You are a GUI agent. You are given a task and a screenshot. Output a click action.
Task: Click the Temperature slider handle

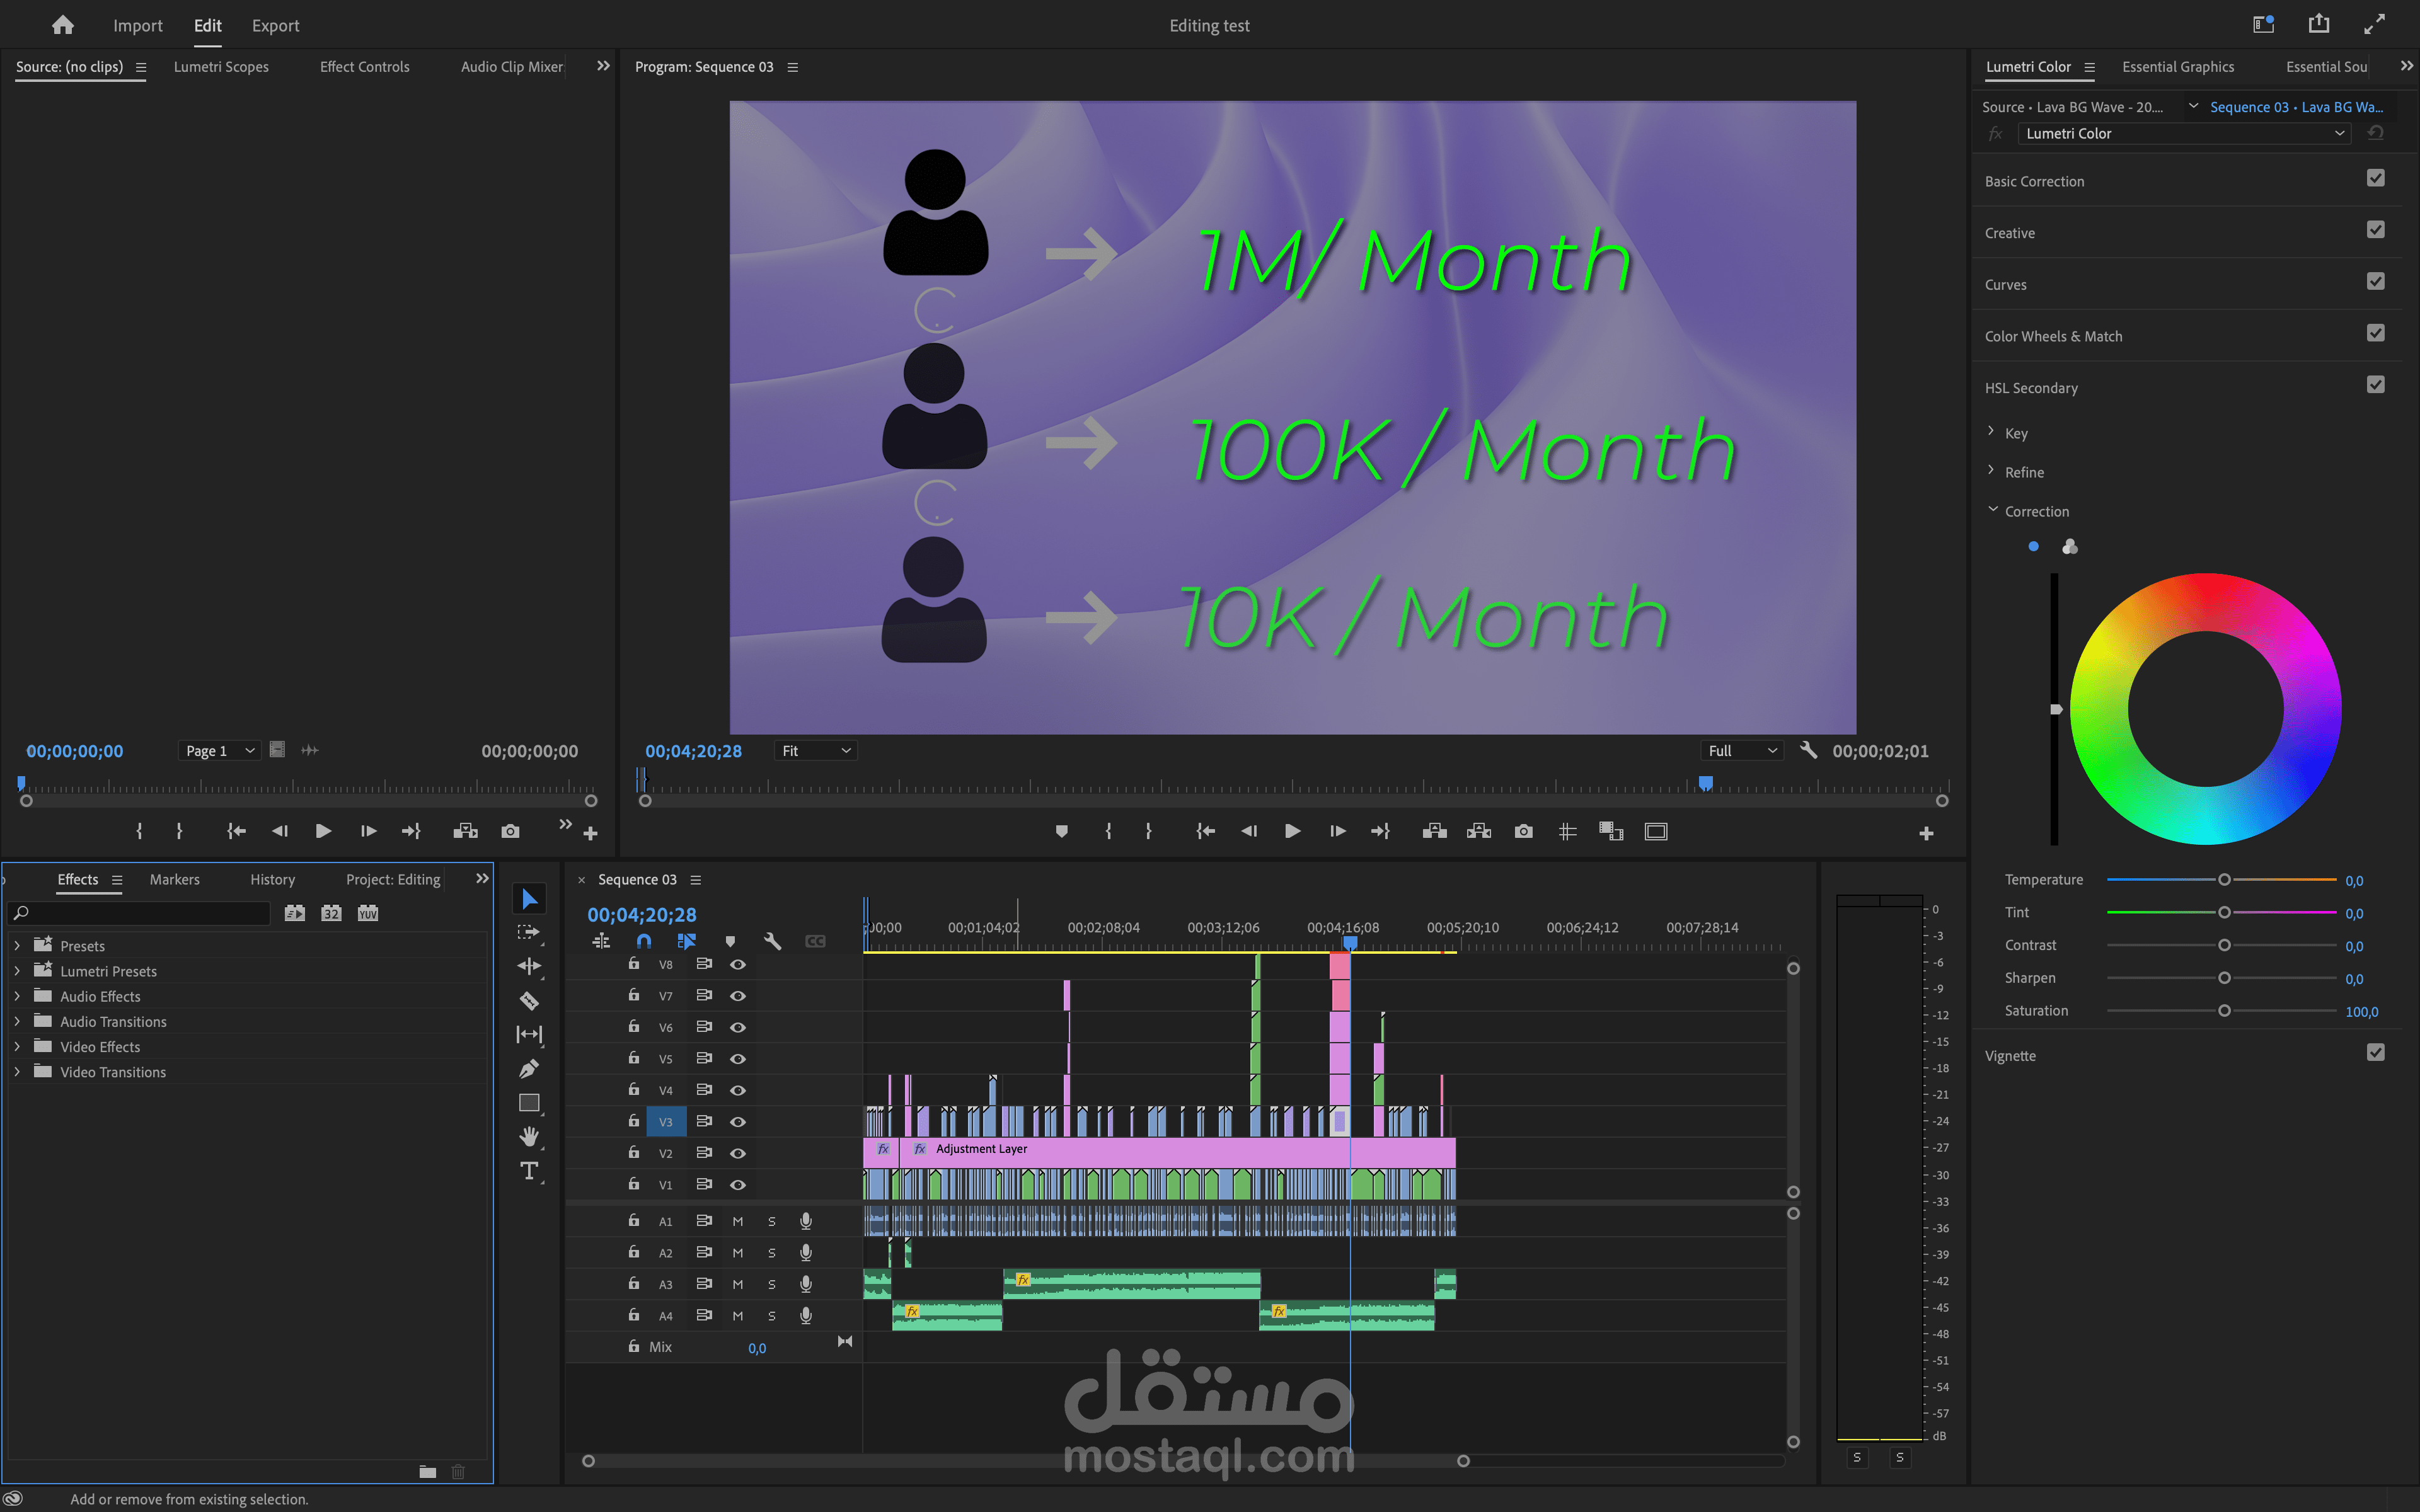point(2224,880)
